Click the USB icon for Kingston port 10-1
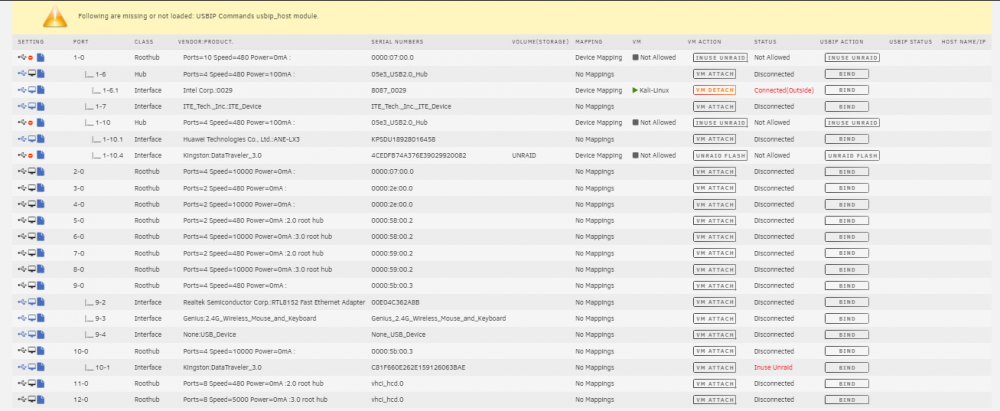1000x411 pixels. (x=22, y=367)
